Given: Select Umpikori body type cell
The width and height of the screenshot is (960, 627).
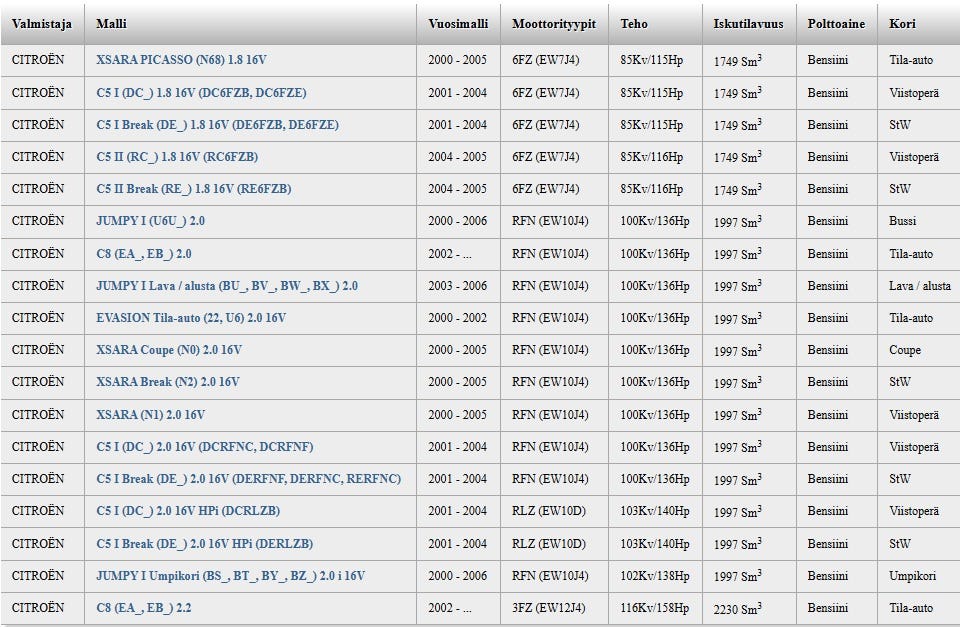Looking at the screenshot, I should tap(912, 576).
